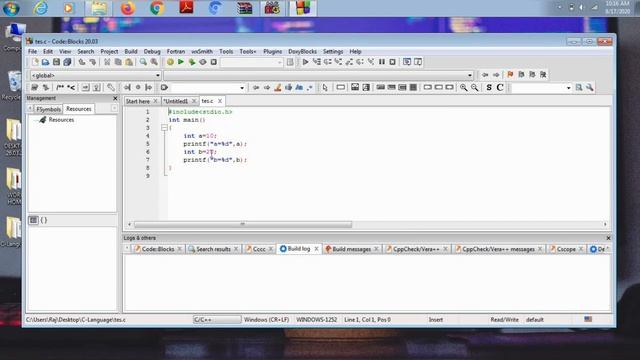640x360 pixels.
Task: Click the editor scrollbar right arrow
Action: coord(605,224)
